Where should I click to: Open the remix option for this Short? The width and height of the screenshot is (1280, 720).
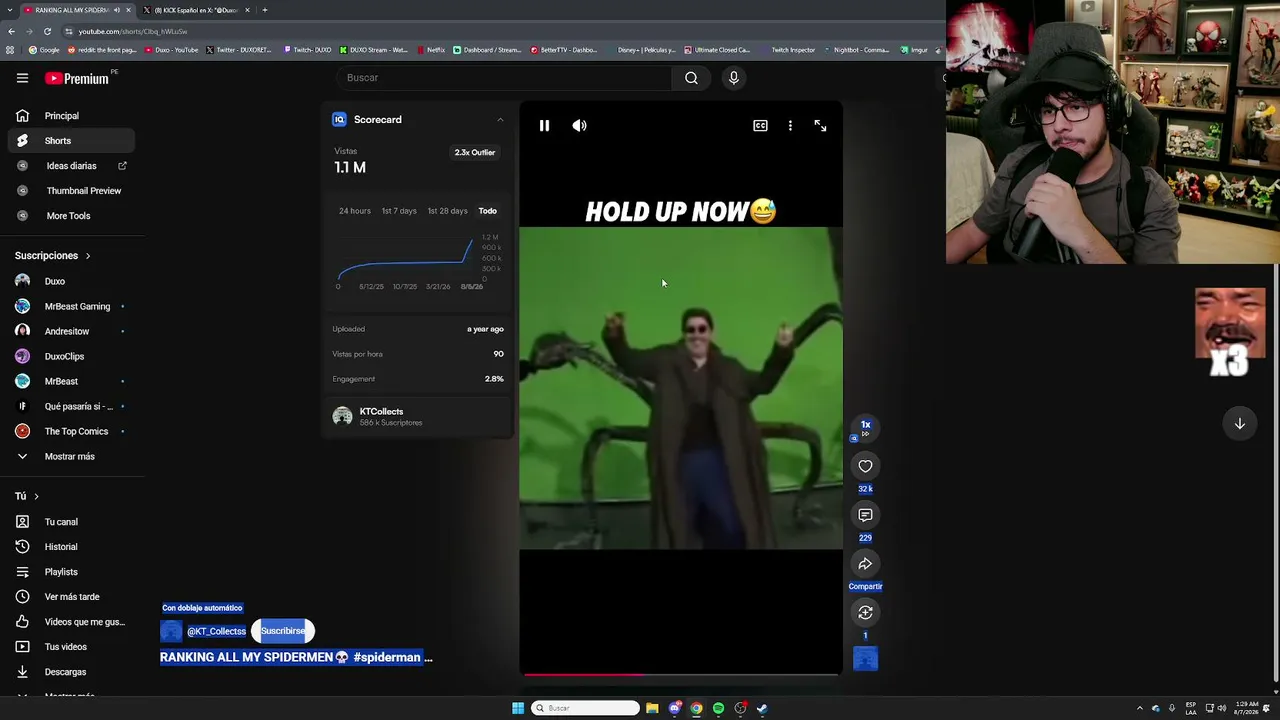click(x=865, y=613)
